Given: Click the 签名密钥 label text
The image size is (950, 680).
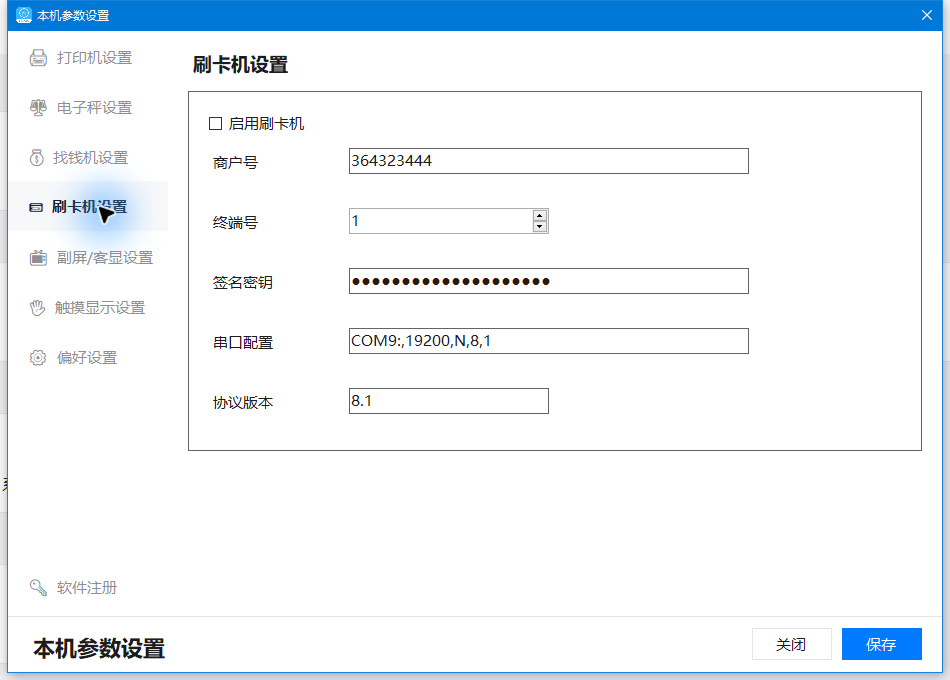Looking at the screenshot, I should [242, 282].
